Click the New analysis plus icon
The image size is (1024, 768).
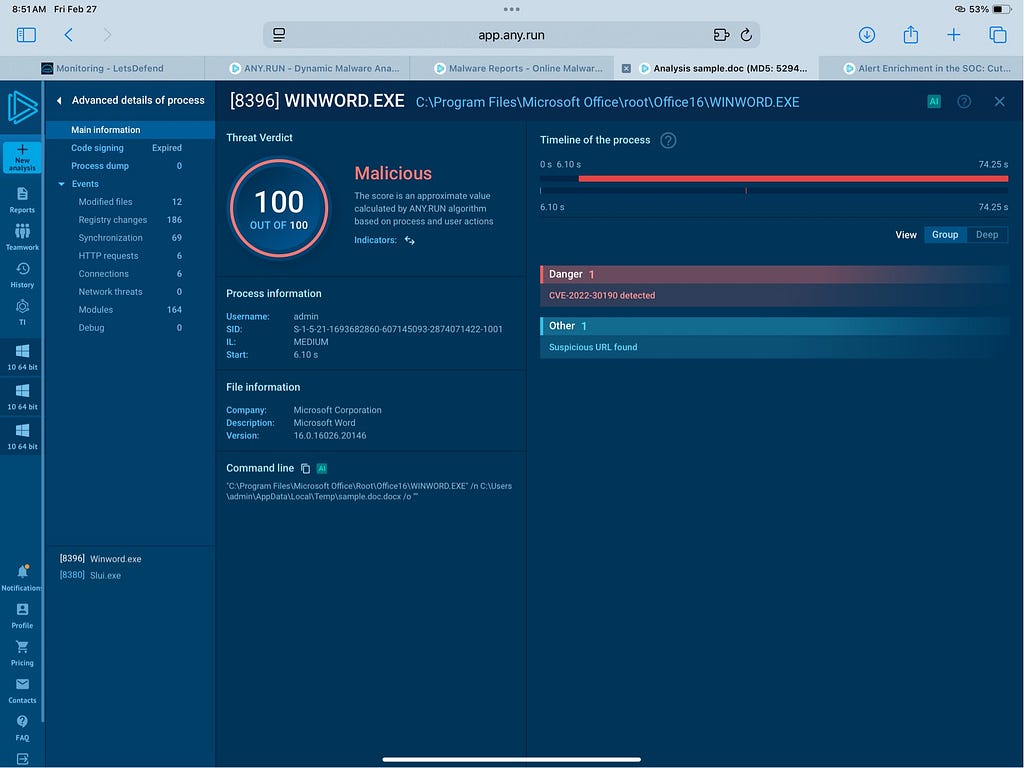[x=22, y=150]
